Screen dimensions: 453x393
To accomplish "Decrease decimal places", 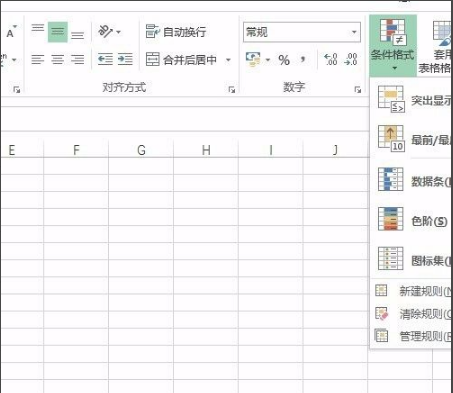I will coord(351,59).
